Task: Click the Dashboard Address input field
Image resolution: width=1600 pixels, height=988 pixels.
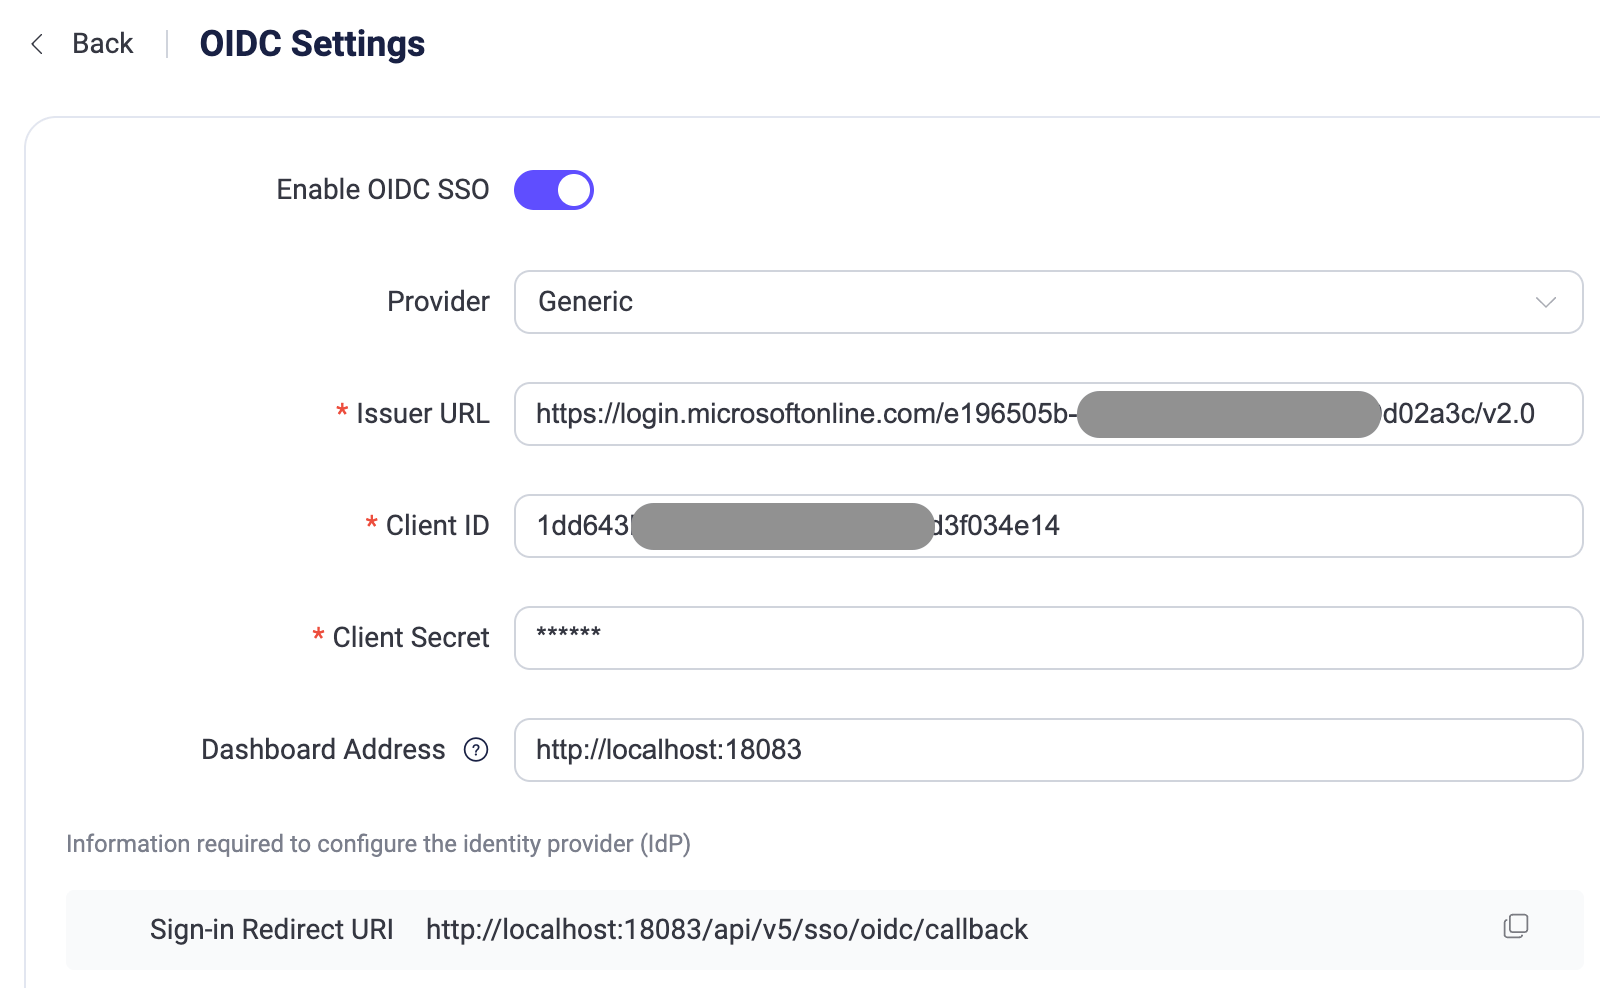Action: coord(1000,750)
